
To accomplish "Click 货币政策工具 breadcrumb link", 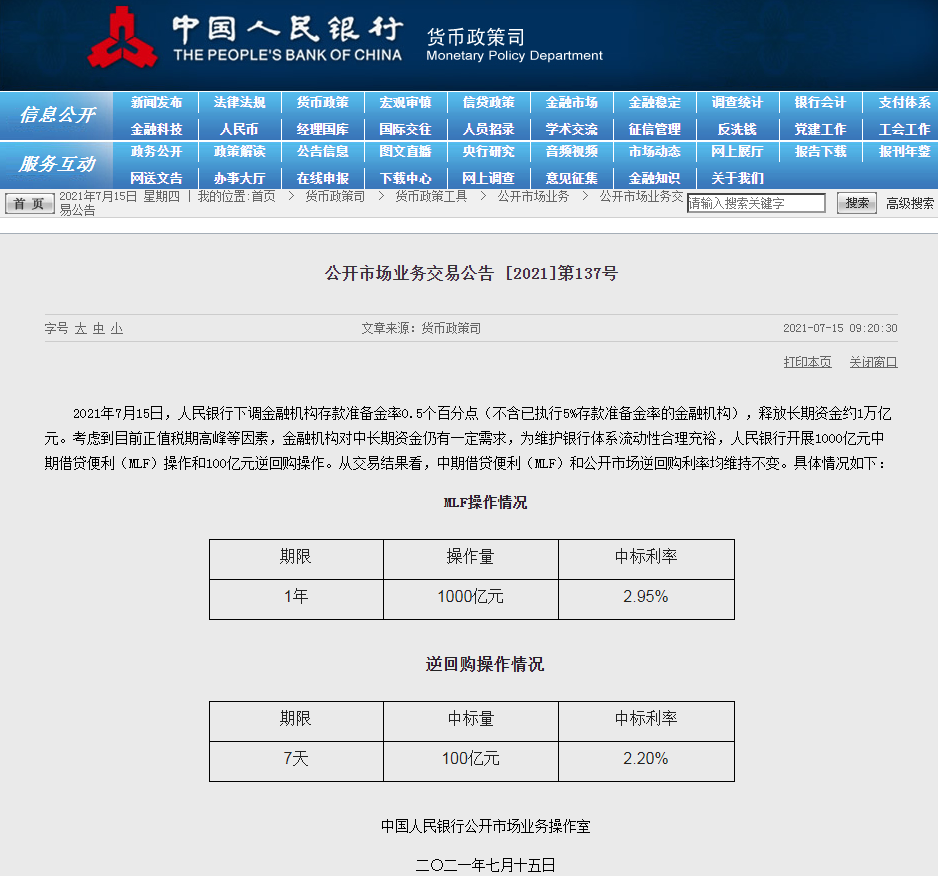I will tap(430, 196).
